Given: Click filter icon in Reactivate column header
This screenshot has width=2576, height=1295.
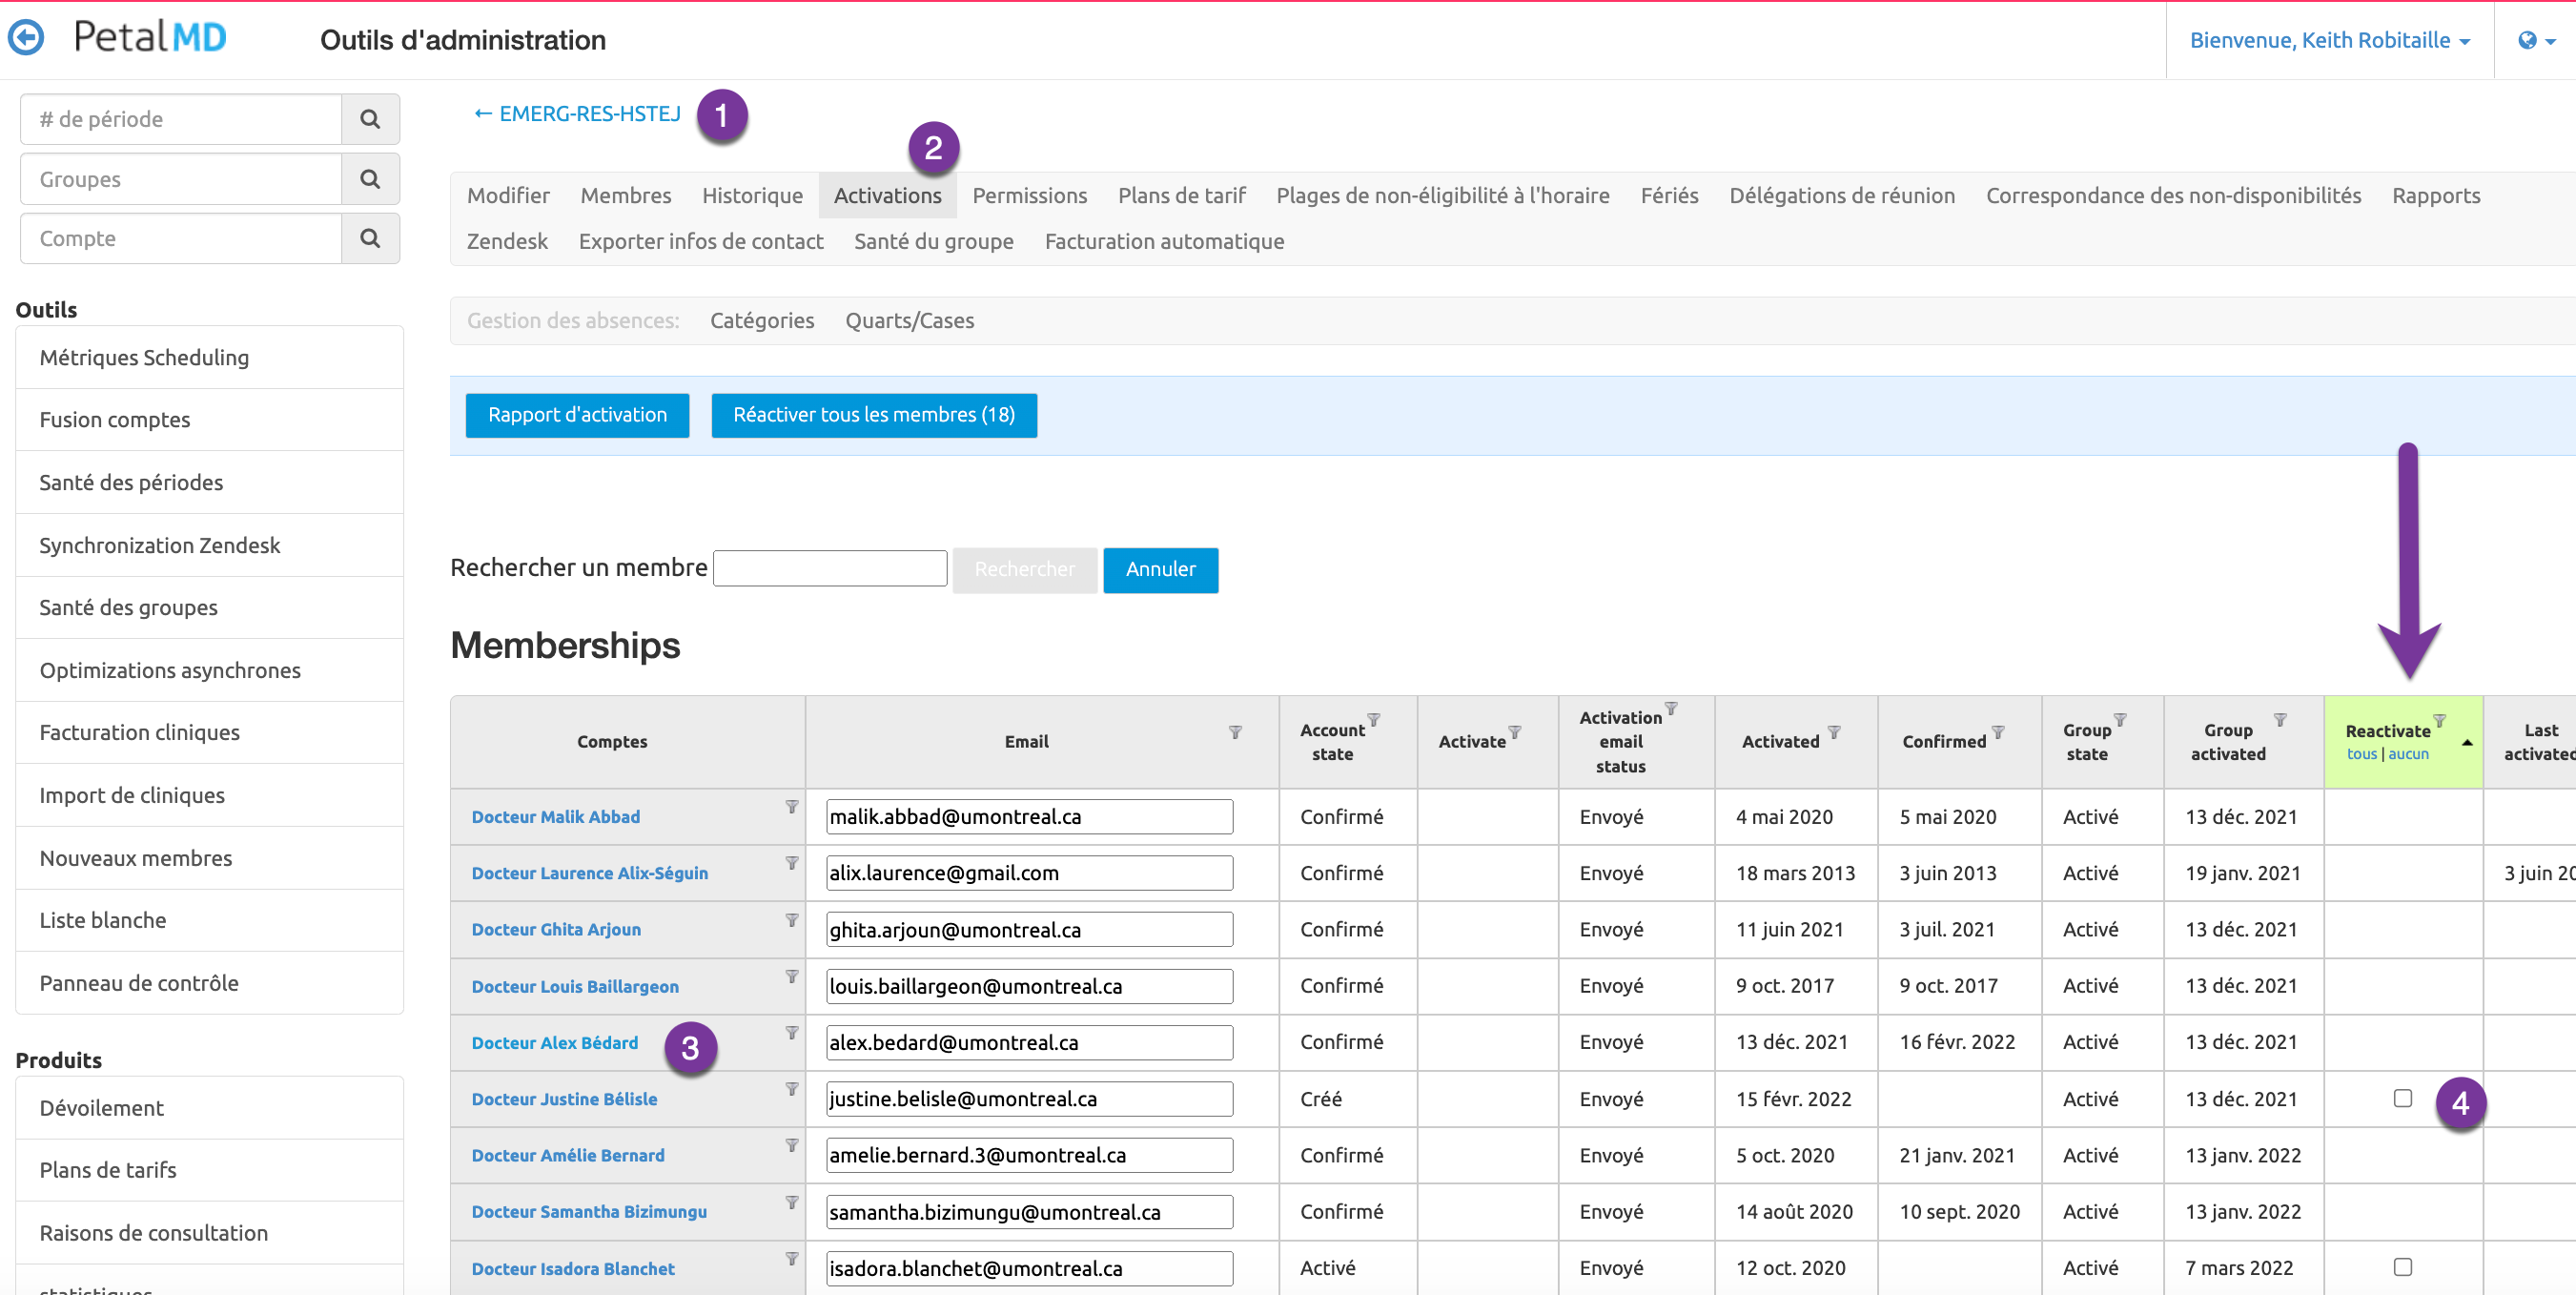Looking at the screenshot, I should pos(2438,720).
